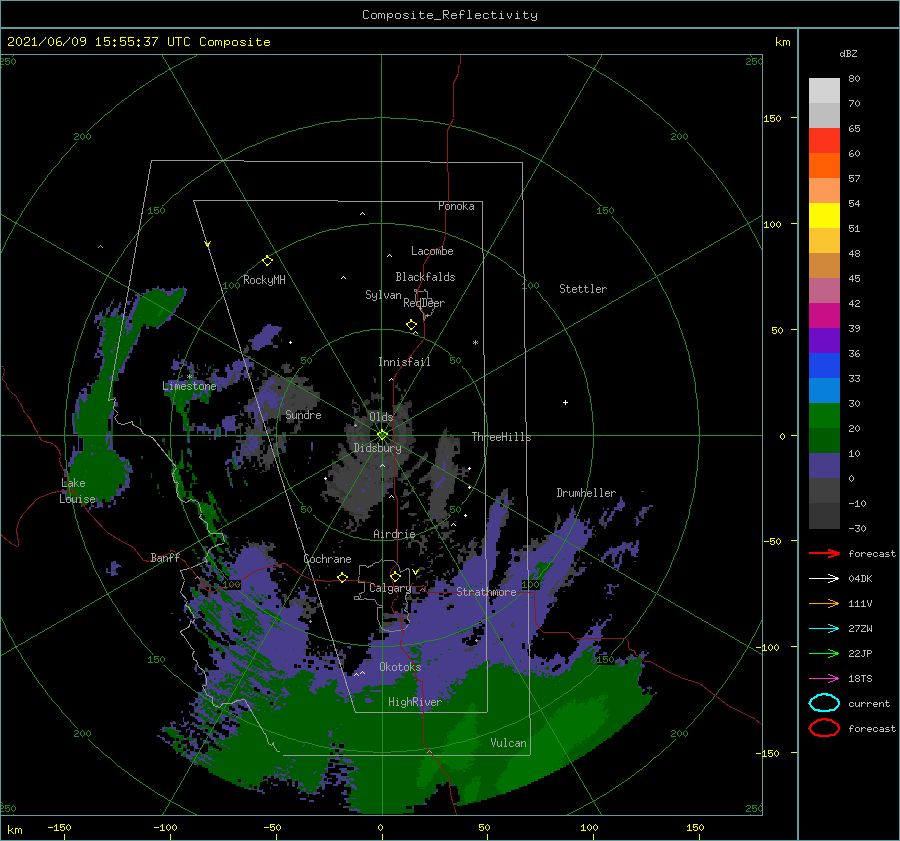
Task: Click the 'Cochrane' city label
Action: coord(327,559)
